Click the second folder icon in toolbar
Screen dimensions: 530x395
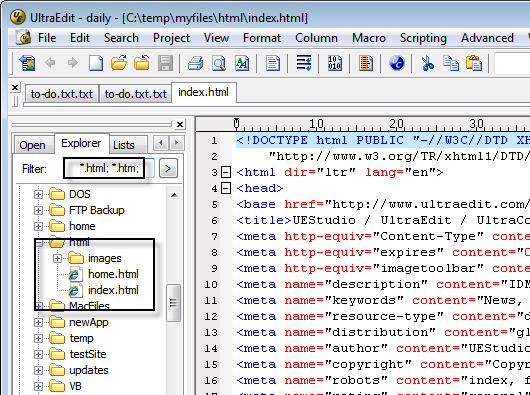(x=142, y=63)
